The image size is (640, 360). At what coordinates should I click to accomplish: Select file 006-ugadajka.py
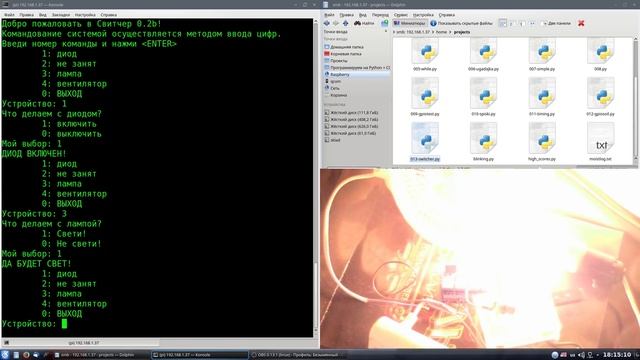click(483, 55)
